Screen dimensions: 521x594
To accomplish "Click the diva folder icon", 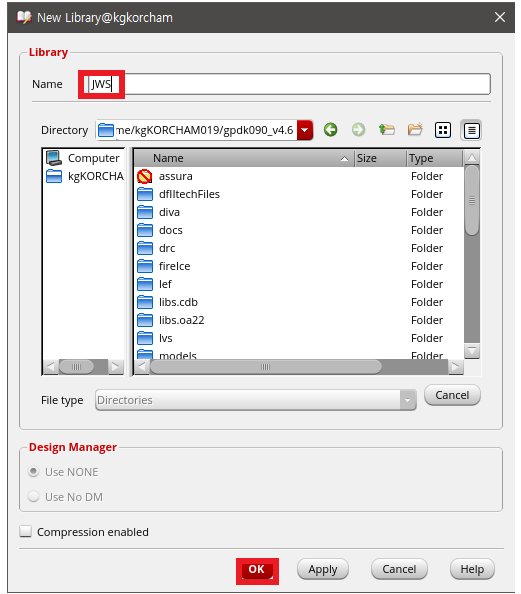I will pos(145,213).
